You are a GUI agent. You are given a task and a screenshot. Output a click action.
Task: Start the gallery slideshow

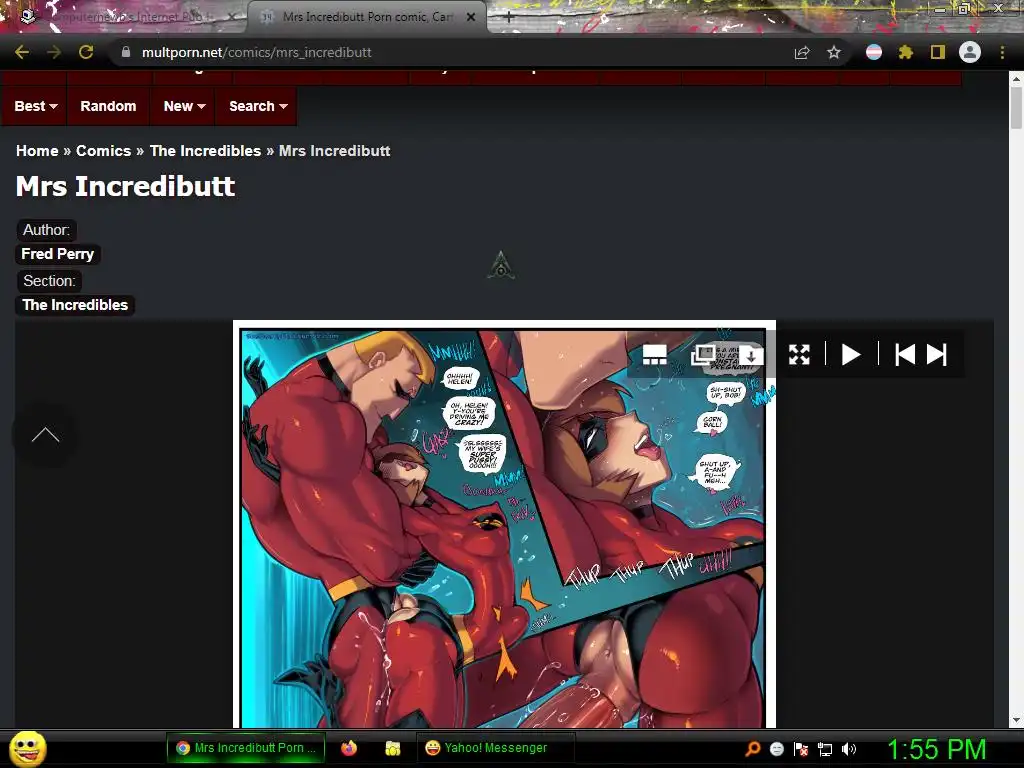tap(850, 355)
